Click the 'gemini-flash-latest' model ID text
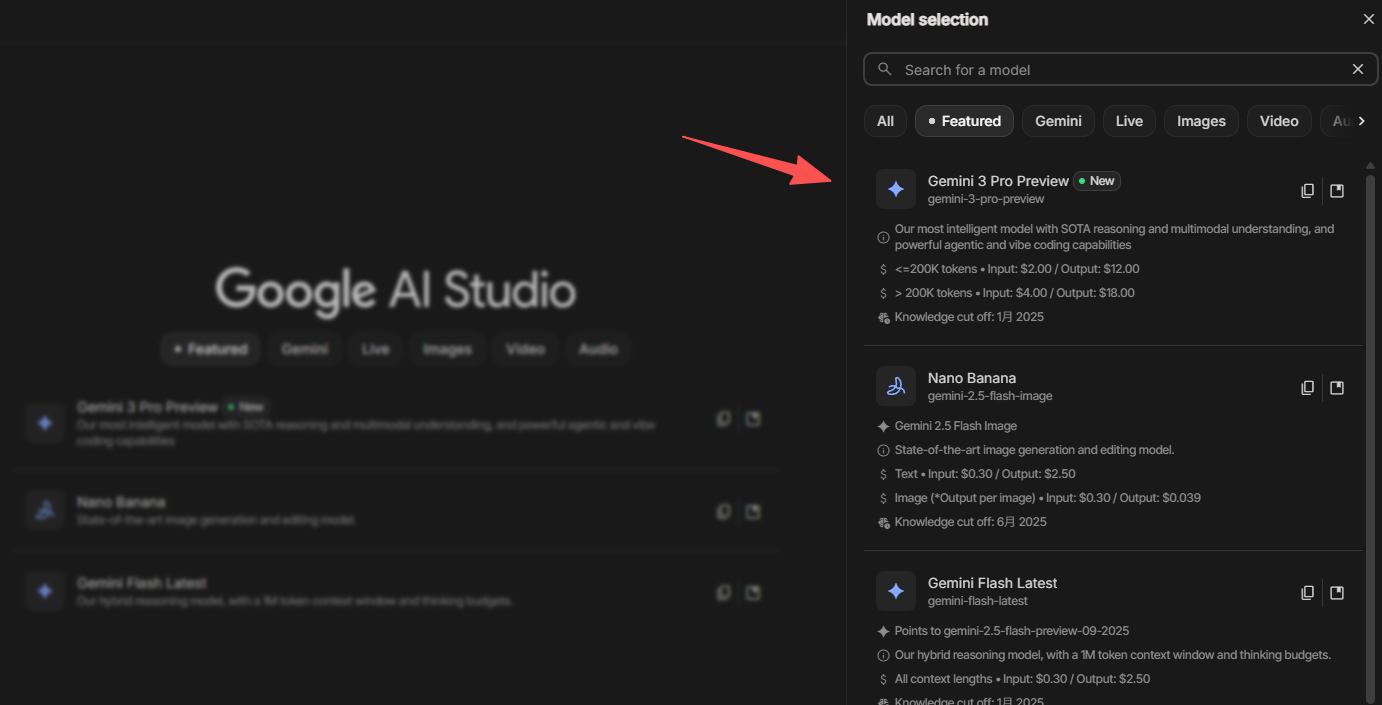 978,601
